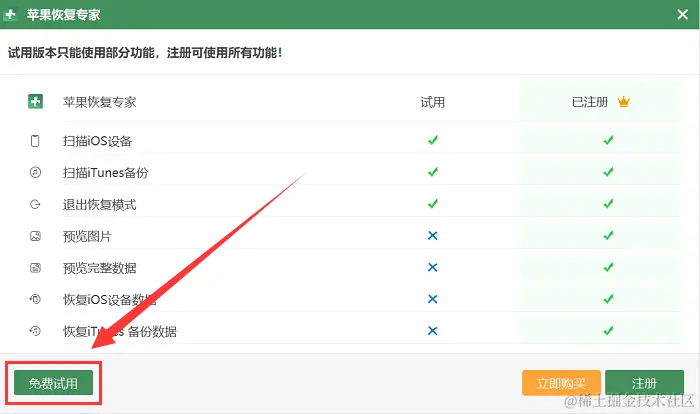Click the registered checkmark for 扫描iOS设备
Screen dimensions: 700x414
[608, 140]
